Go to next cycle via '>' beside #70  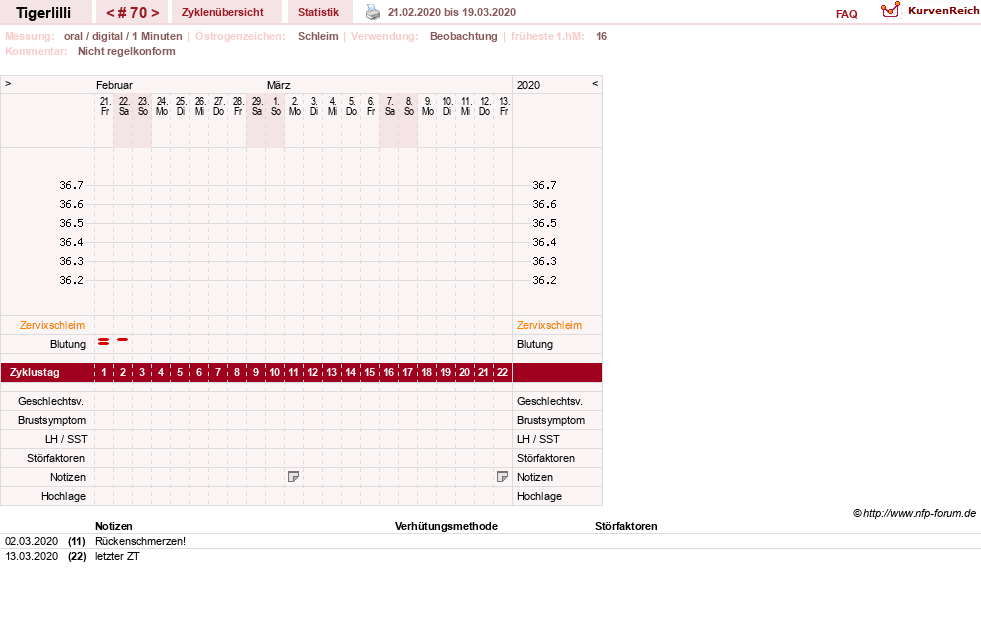click(155, 13)
